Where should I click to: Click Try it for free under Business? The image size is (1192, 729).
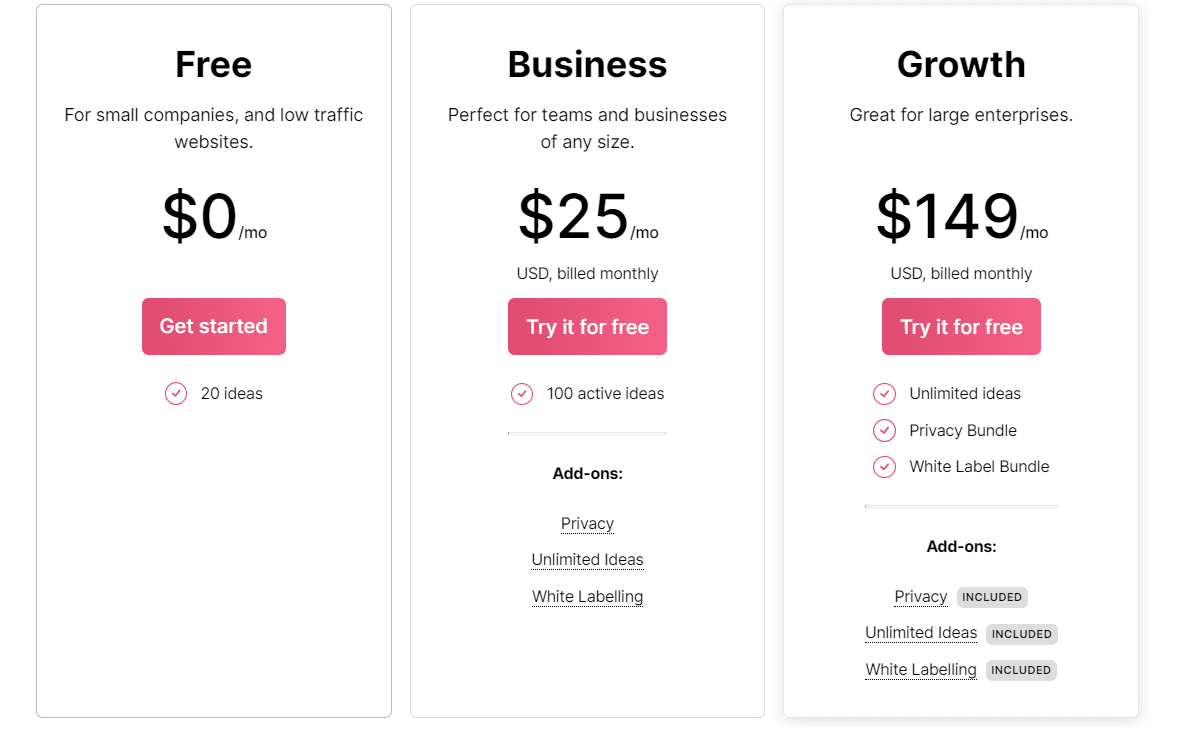(x=587, y=327)
